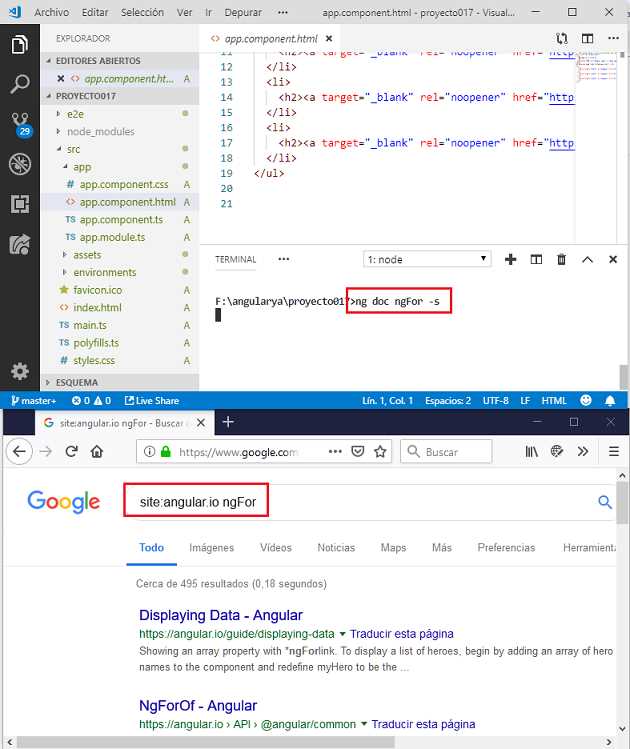Open the Explorer view in activity bar
Screen dimensions: 630x749
point(20,45)
